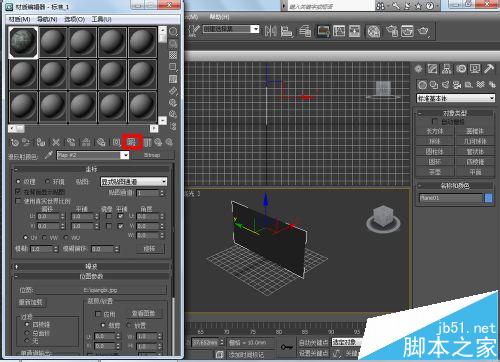Enable 应用 crop checkbox

click(98, 314)
